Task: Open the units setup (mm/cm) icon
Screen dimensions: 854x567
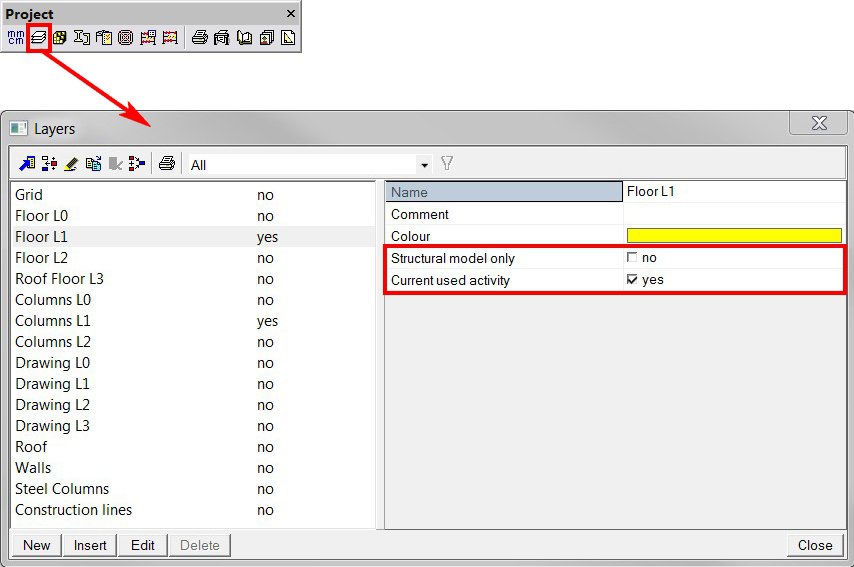Action: (16, 38)
